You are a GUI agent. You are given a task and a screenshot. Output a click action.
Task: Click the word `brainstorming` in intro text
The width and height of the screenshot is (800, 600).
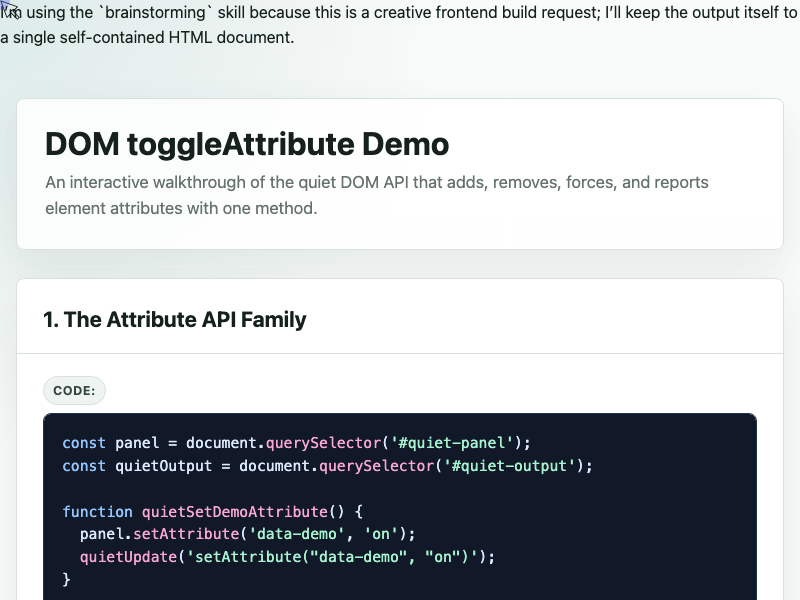click(x=155, y=12)
